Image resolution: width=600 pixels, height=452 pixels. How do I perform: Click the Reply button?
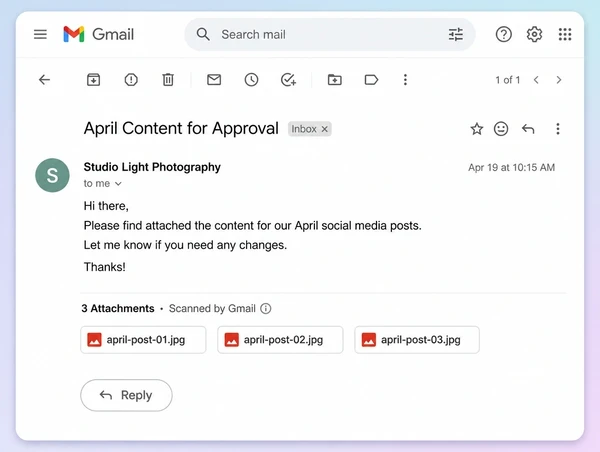(126, 395)
